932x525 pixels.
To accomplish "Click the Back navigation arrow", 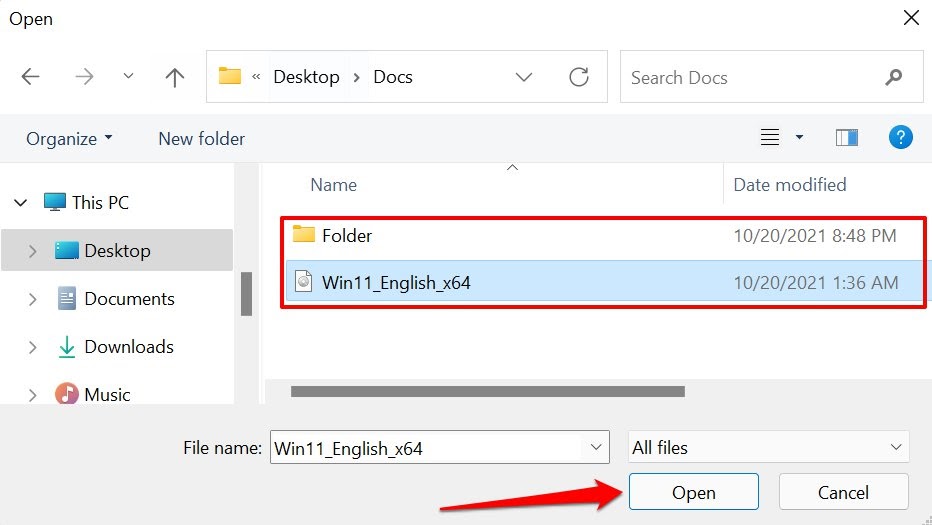I will 31,77.
